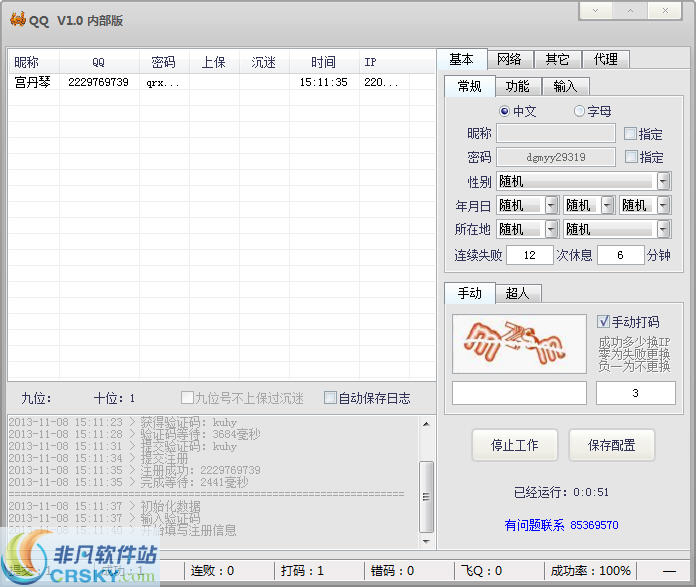The image size is (696, 587).
Task: Enable 九位号不上保过沉迷 checkbox
Action: tap(187, 397)
